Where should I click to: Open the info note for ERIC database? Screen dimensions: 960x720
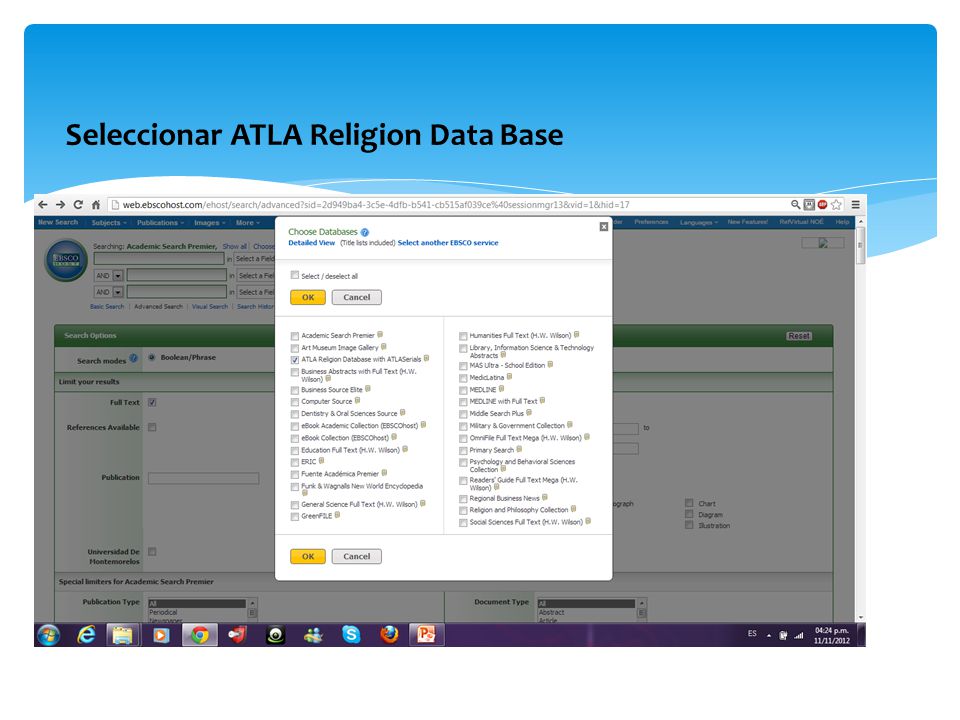(x=321, y=461)
